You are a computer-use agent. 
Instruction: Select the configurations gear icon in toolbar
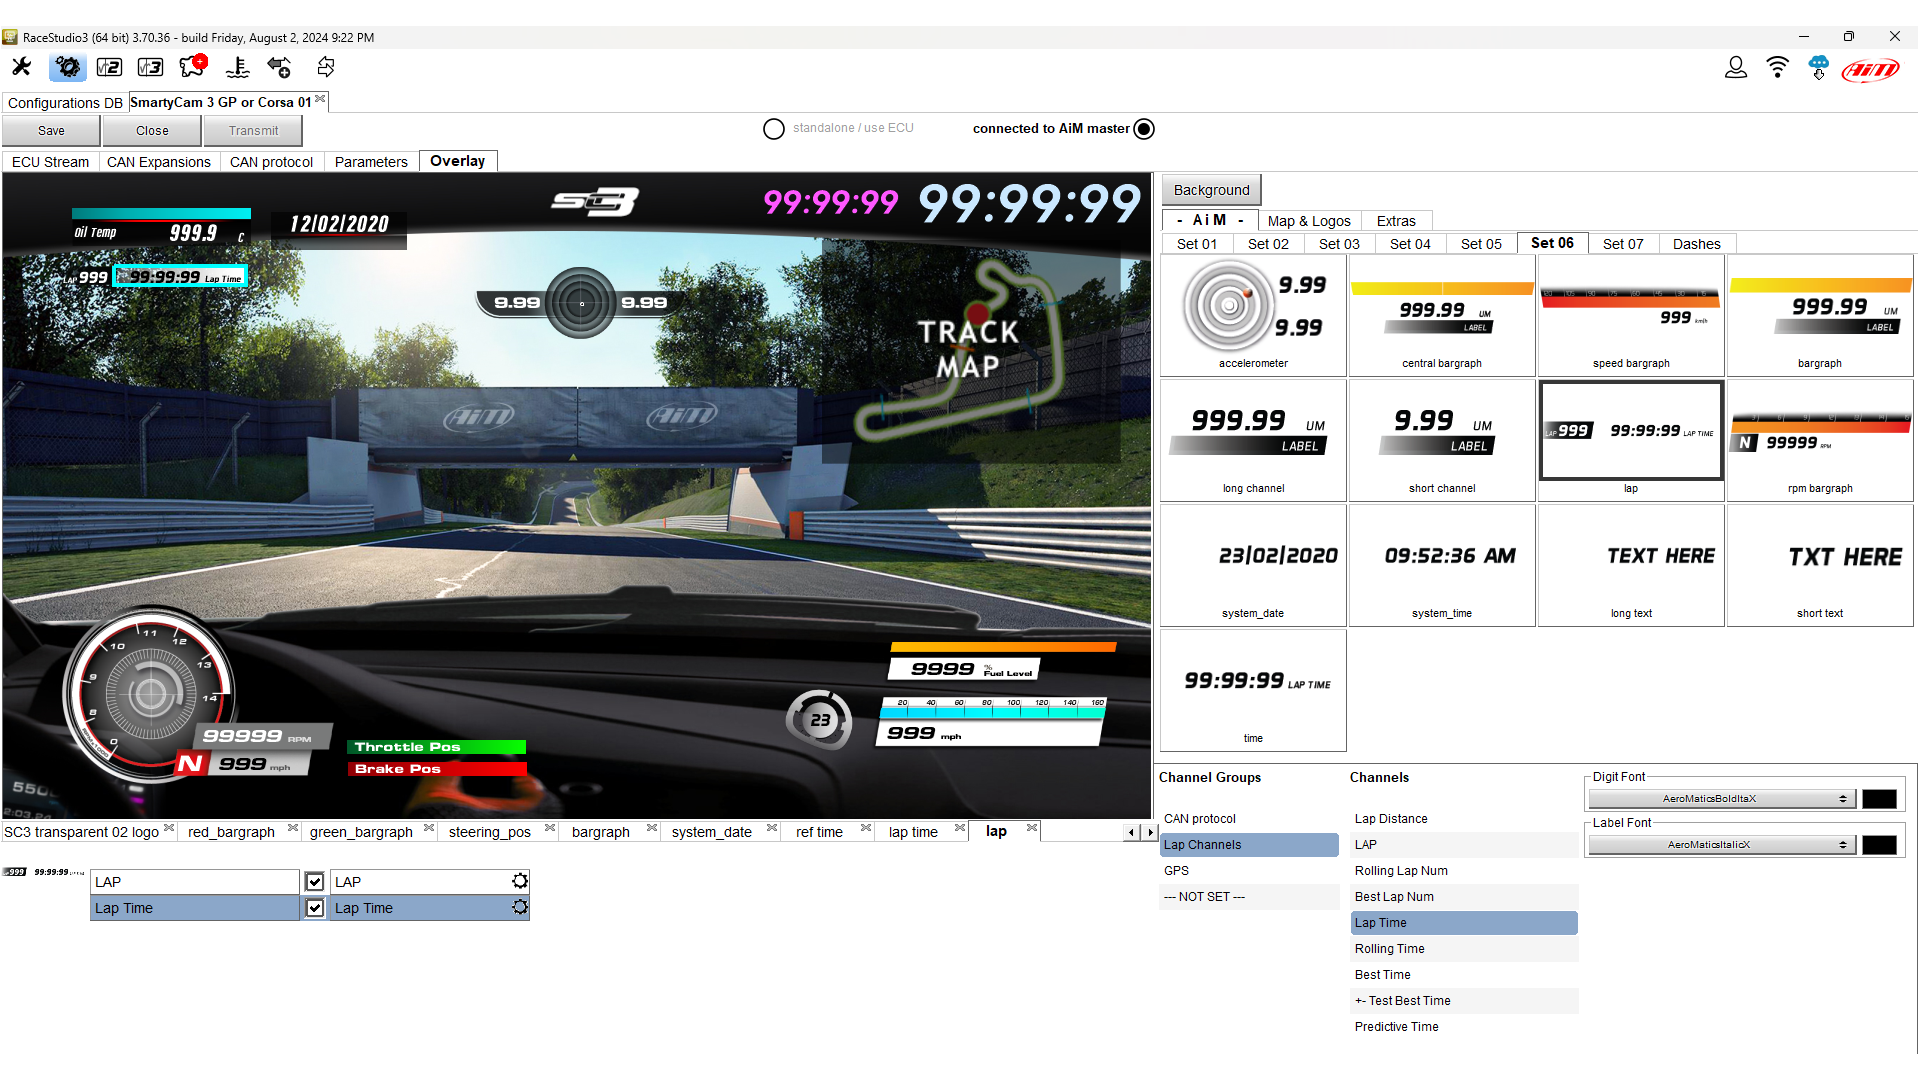pyautogui.click(x=67, y=67)
